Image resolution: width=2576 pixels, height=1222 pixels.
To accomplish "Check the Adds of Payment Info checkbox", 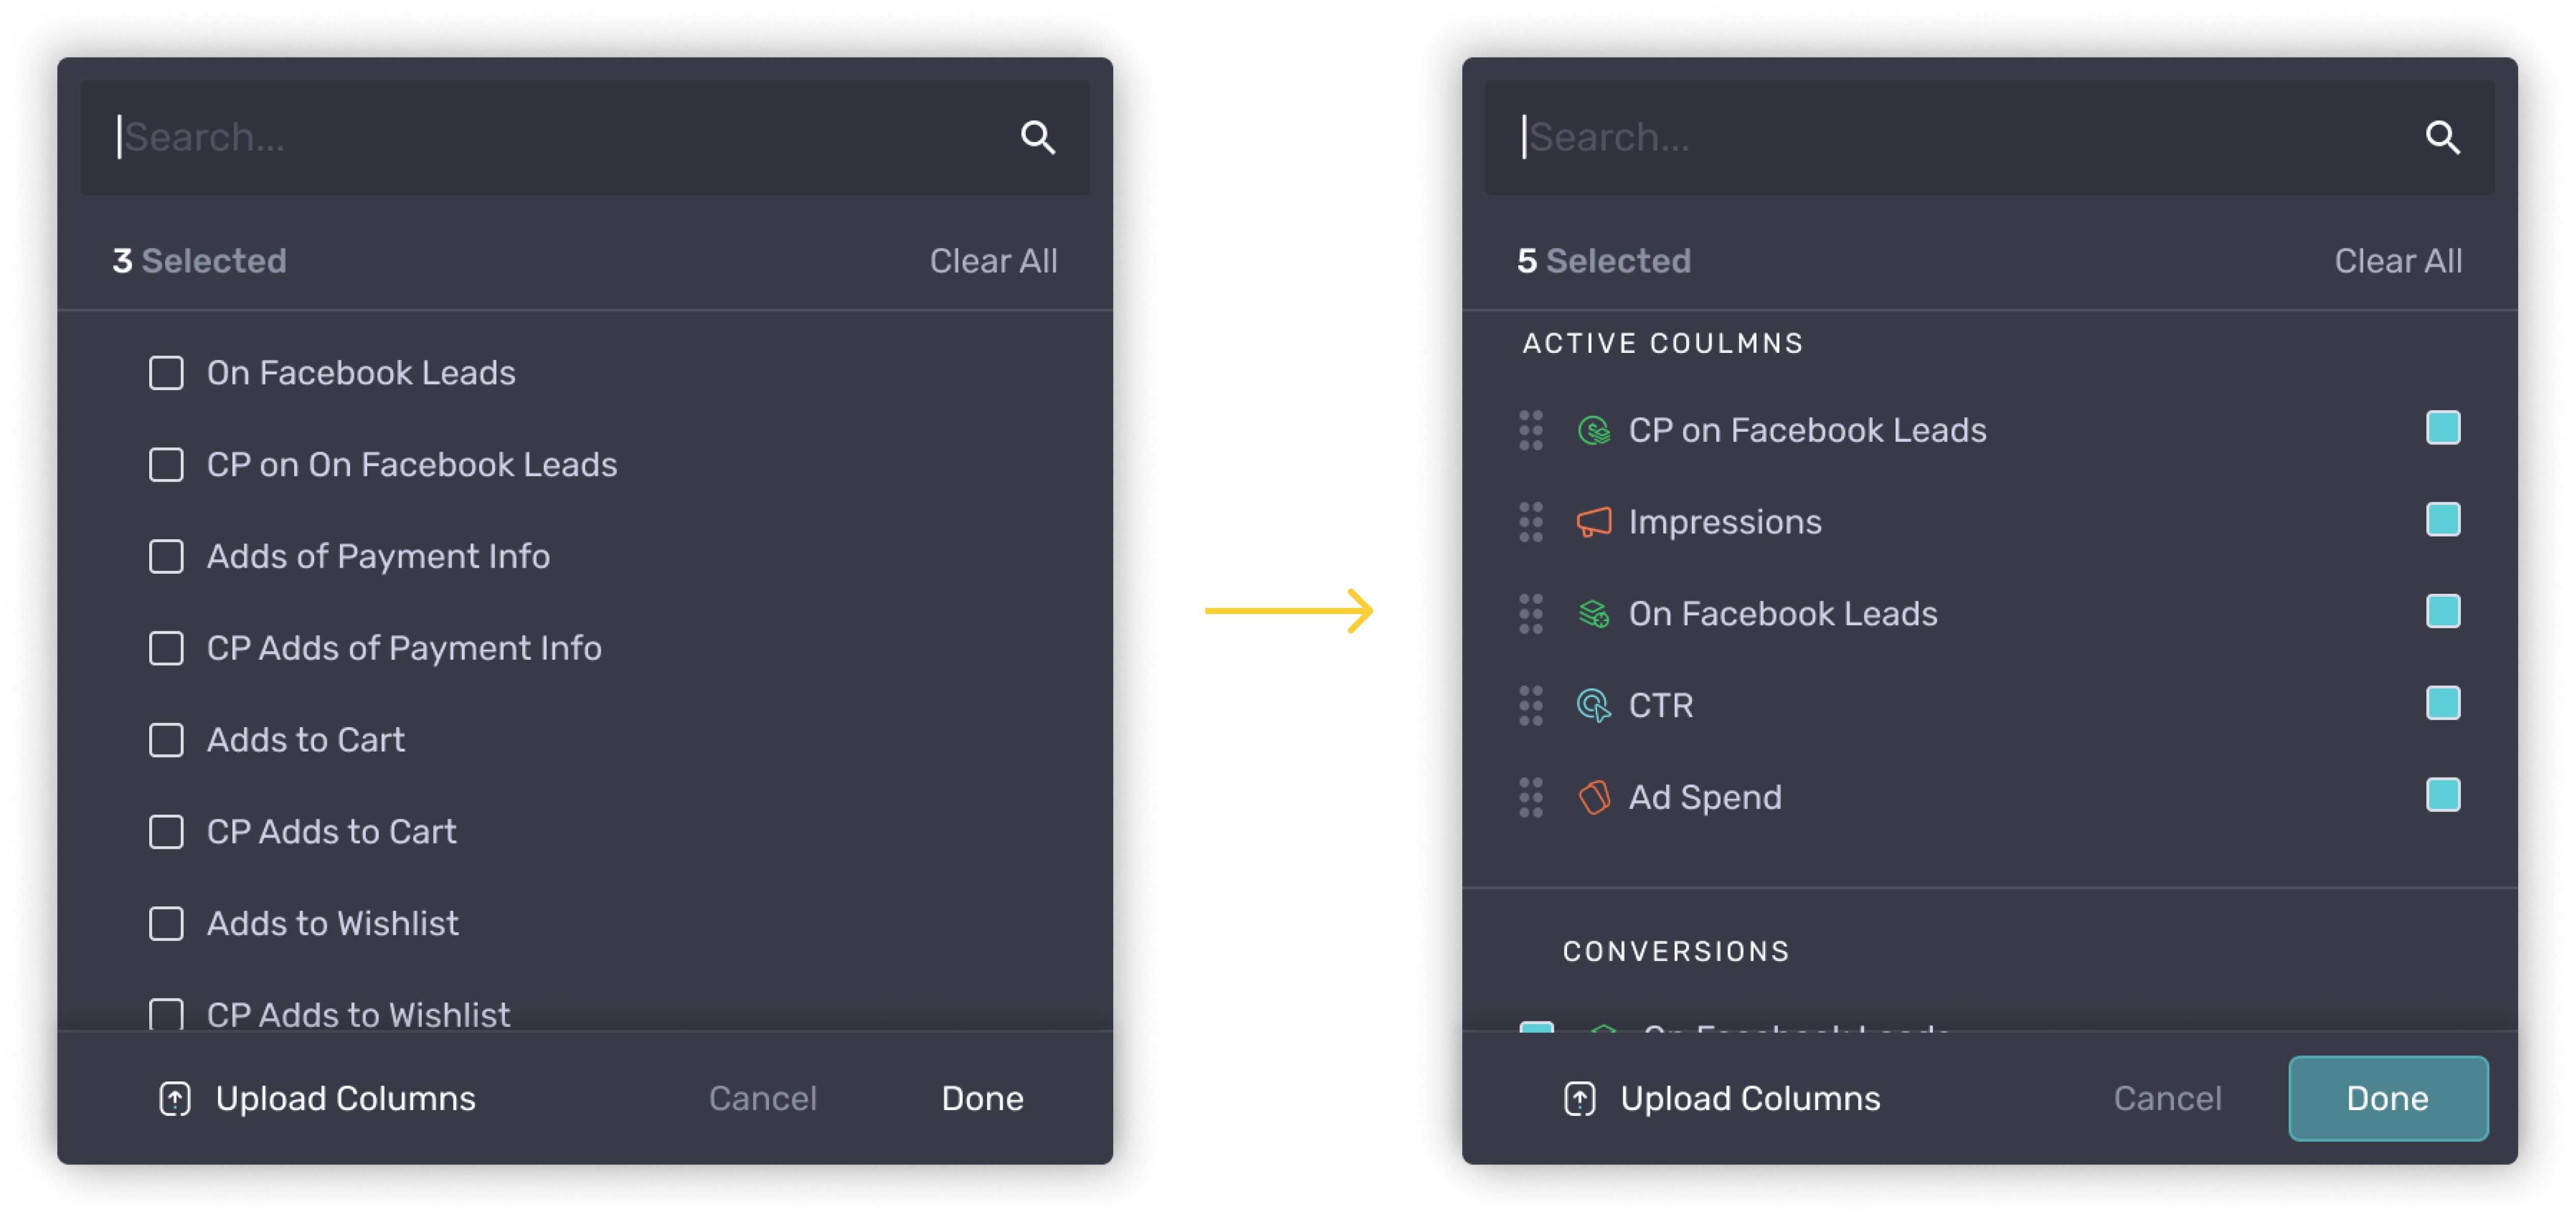I will (x=166, y=557).
